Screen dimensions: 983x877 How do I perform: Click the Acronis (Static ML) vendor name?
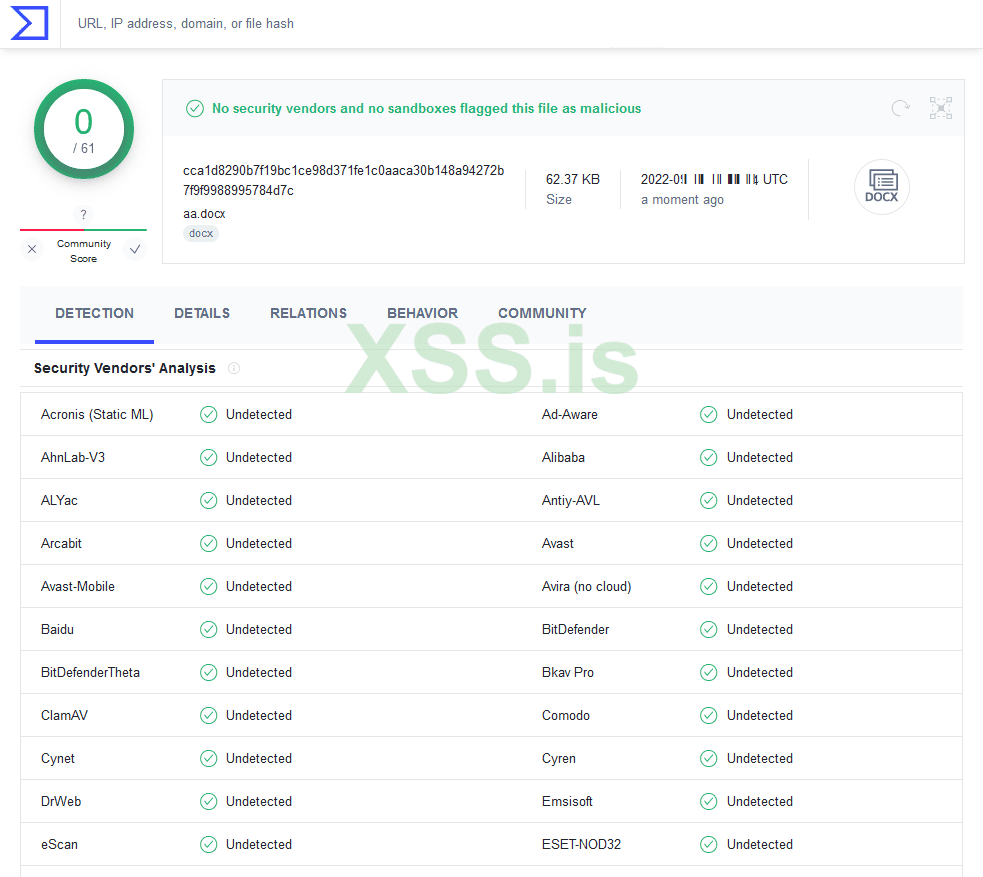pyautogui.click(x=97, y=414)
